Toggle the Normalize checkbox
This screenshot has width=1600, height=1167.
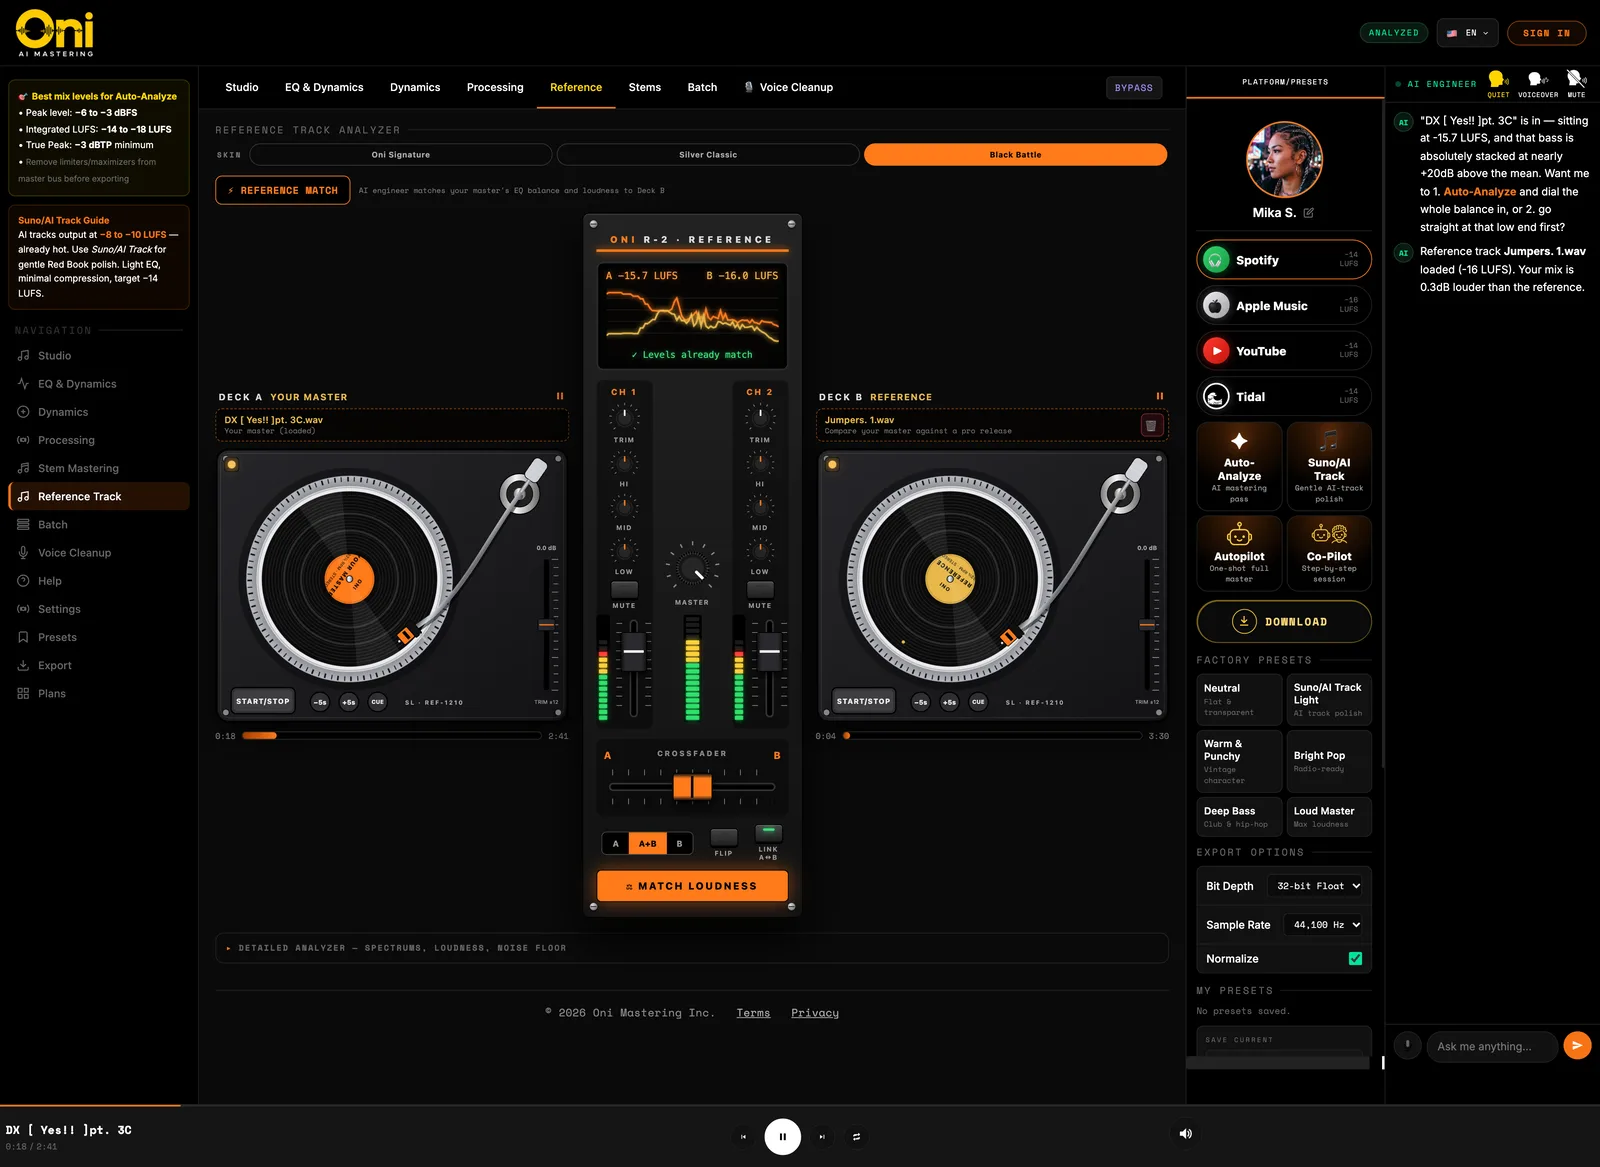pos(1355,959)
